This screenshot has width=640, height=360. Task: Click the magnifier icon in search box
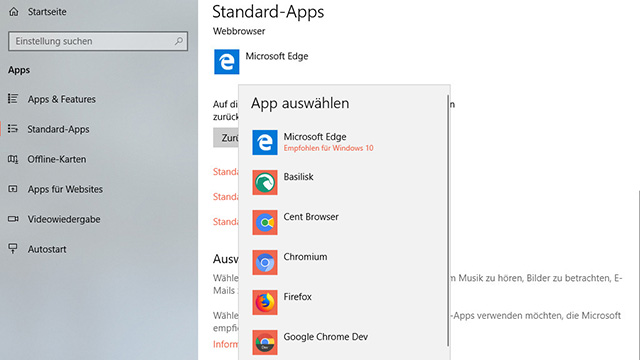pos(179,41)
